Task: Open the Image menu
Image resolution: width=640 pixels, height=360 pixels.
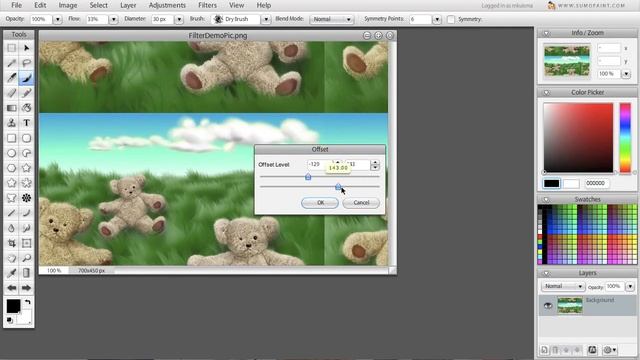Action: pos(68,5)
